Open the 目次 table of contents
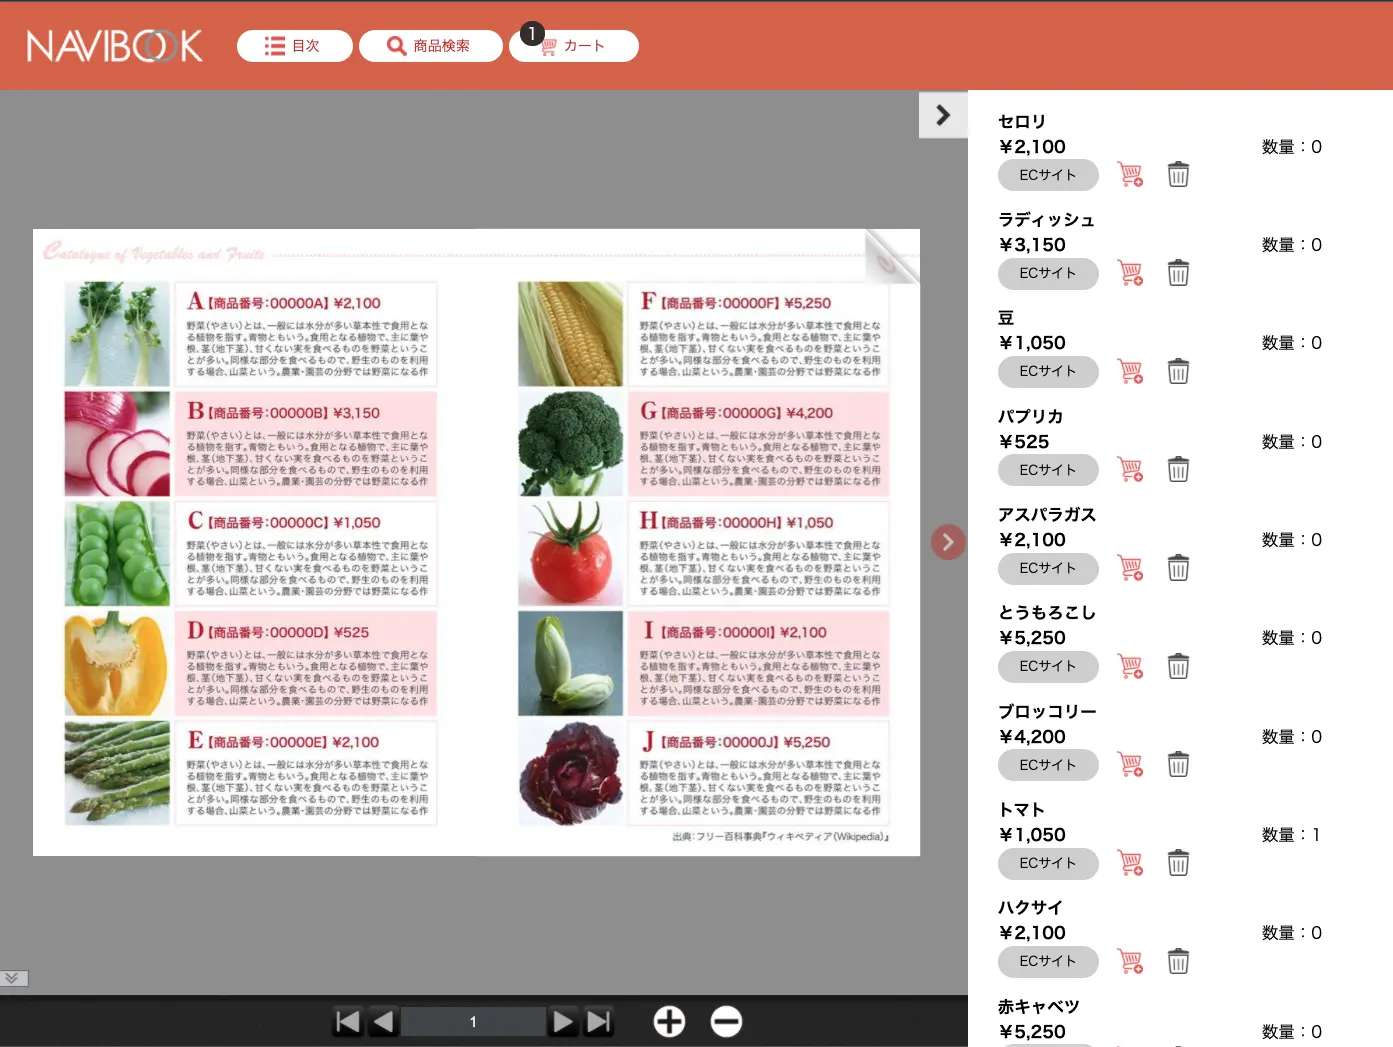 (294, 46)
